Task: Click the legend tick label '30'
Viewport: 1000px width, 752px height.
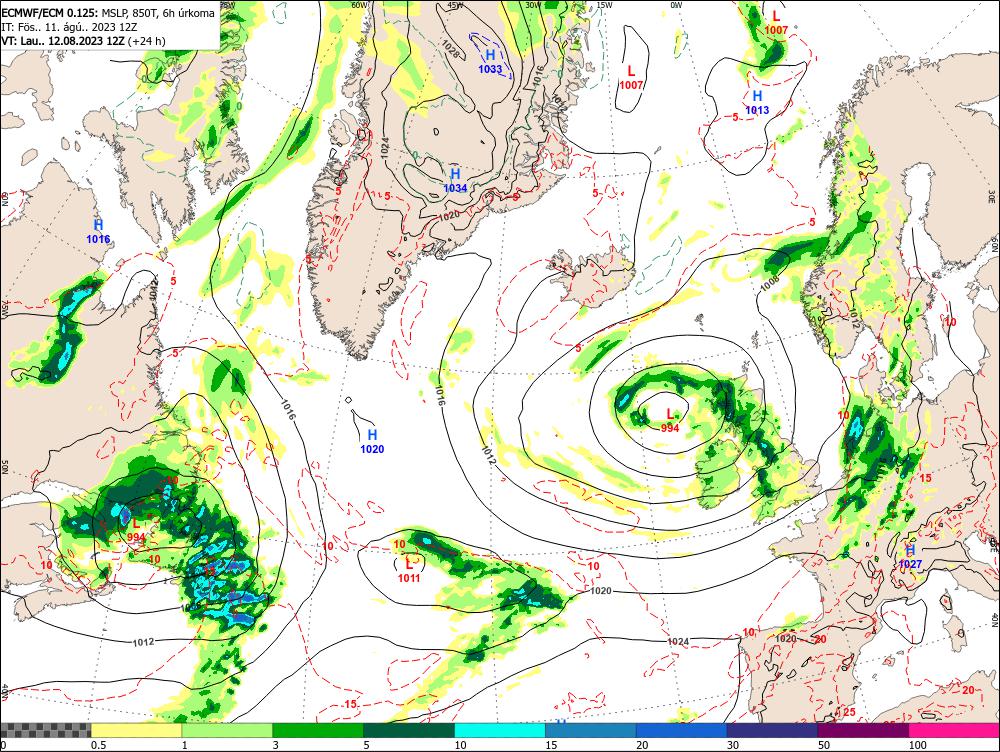Action: click(x=733, y=745)
